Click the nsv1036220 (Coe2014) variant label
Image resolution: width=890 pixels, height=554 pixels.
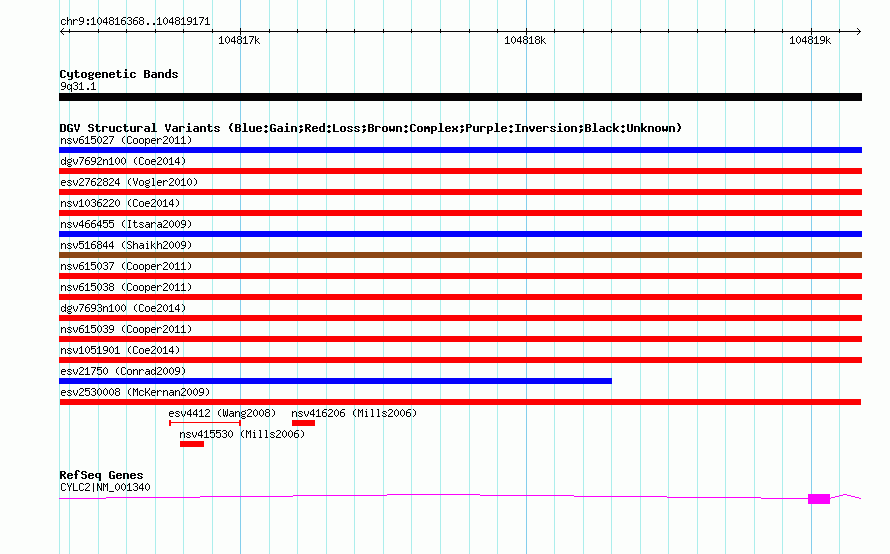120,203
